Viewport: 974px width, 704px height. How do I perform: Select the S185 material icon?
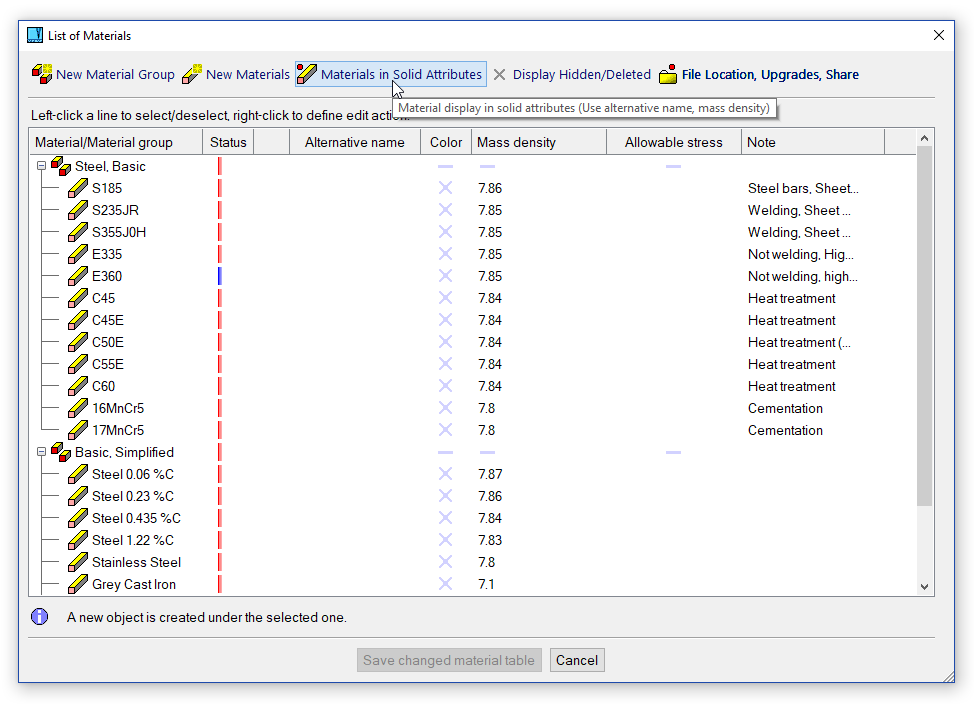[78, 188]
